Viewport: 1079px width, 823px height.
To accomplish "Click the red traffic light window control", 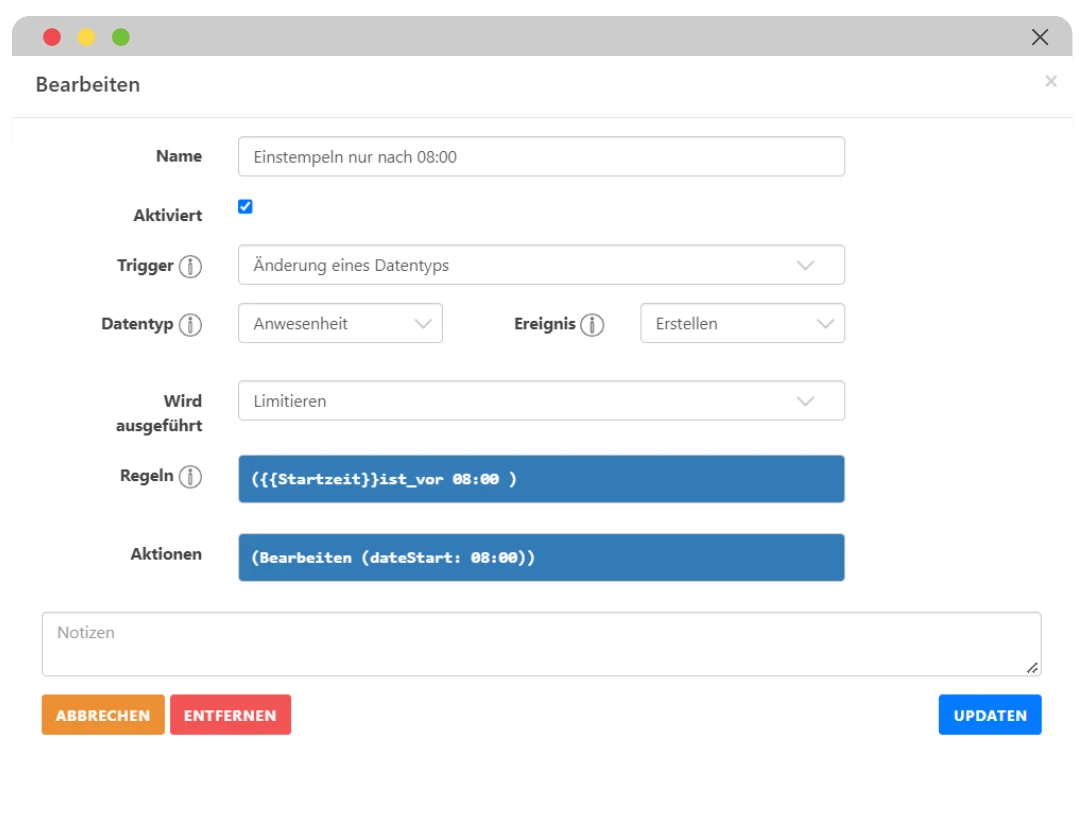I will 51,37.
